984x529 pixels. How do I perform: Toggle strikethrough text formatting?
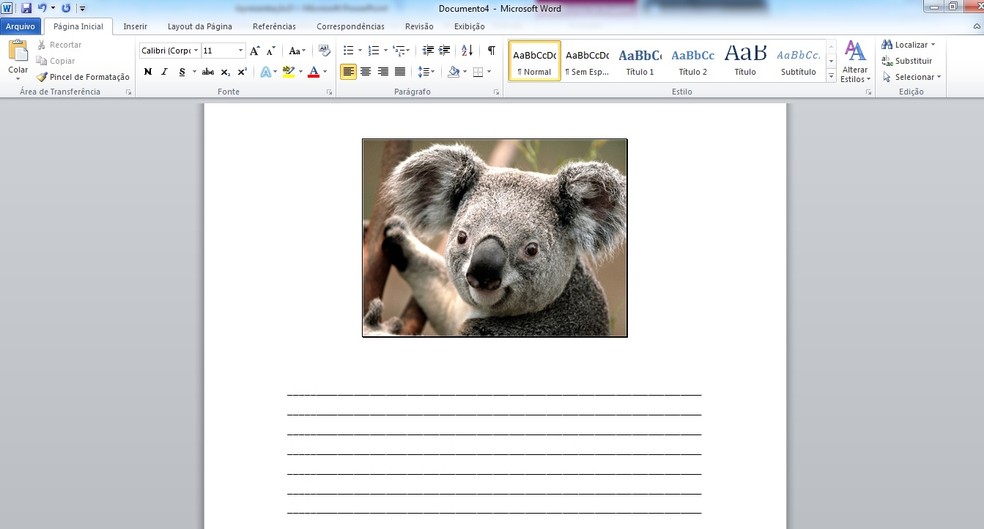207,72
